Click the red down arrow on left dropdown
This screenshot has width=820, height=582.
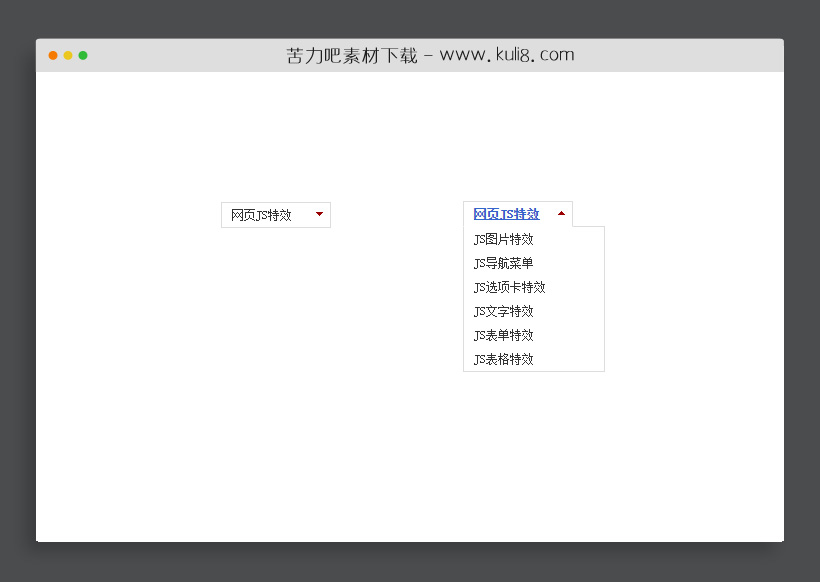click(318, 214)
